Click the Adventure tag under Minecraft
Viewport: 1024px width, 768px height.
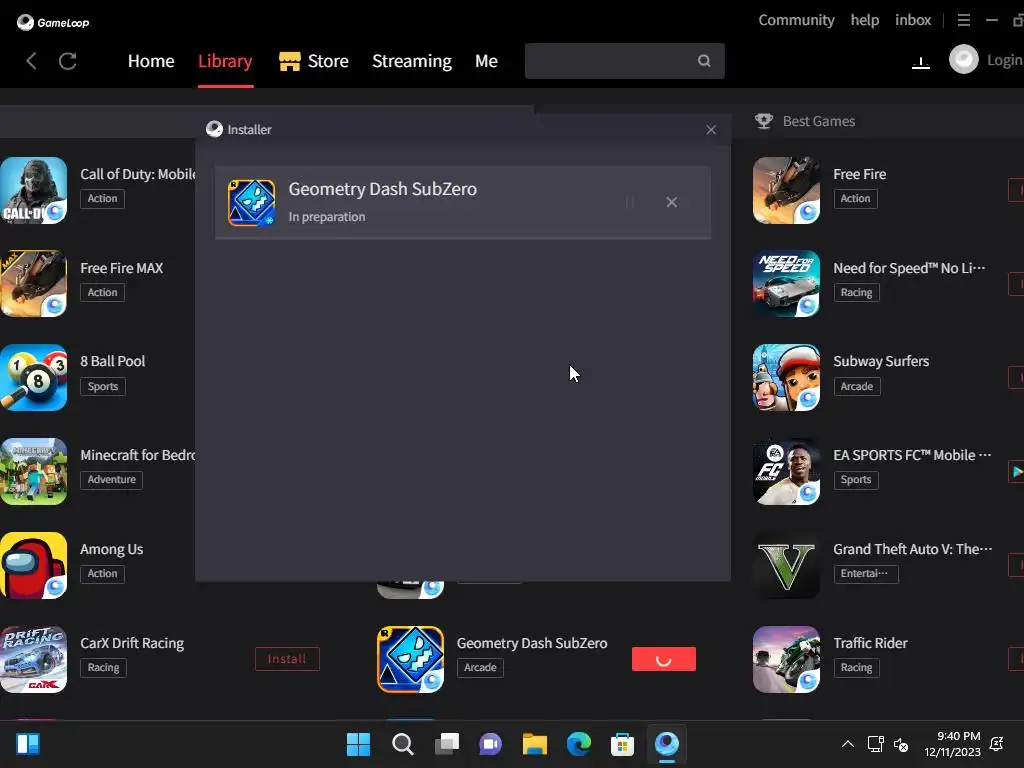[x=111, y=479]
